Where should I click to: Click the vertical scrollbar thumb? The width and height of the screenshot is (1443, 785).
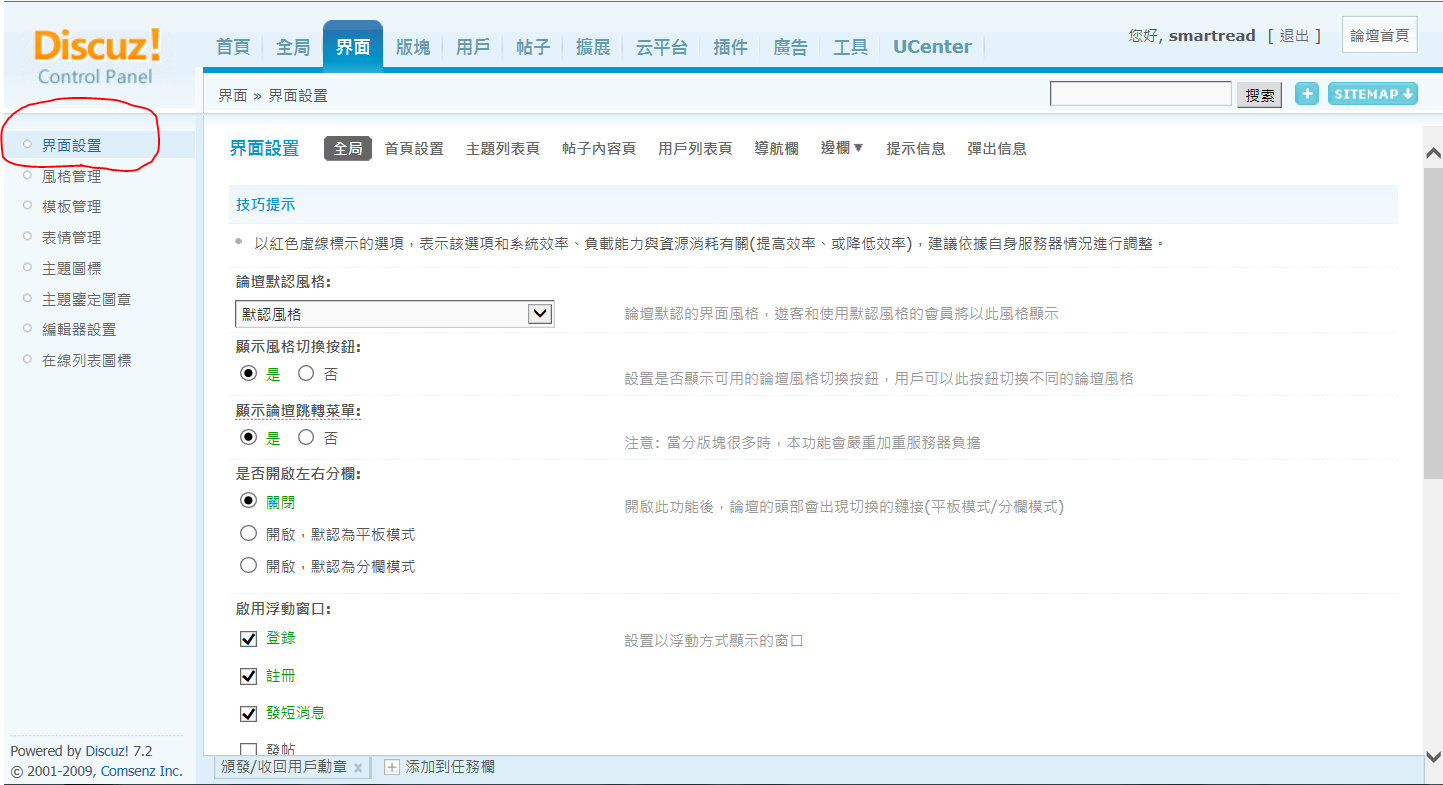pyautogui.click(x=1433, y=322)
